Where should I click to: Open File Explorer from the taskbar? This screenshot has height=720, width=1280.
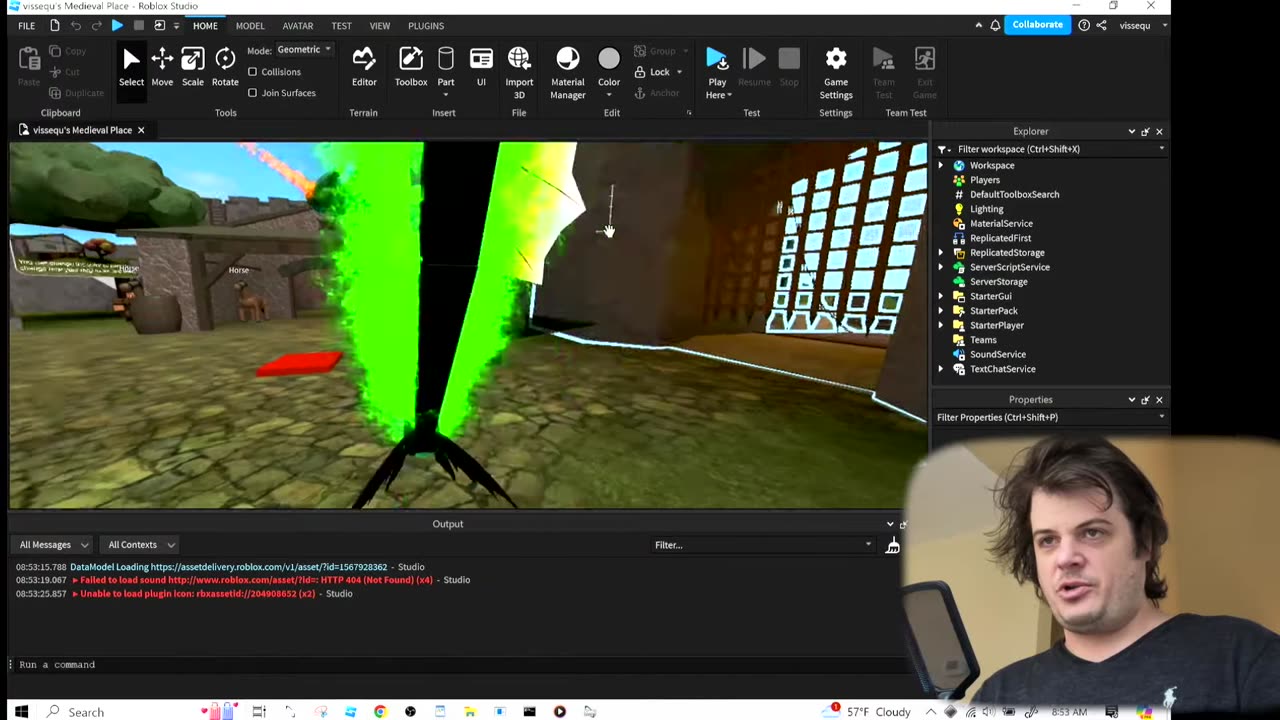pos(470,712)
